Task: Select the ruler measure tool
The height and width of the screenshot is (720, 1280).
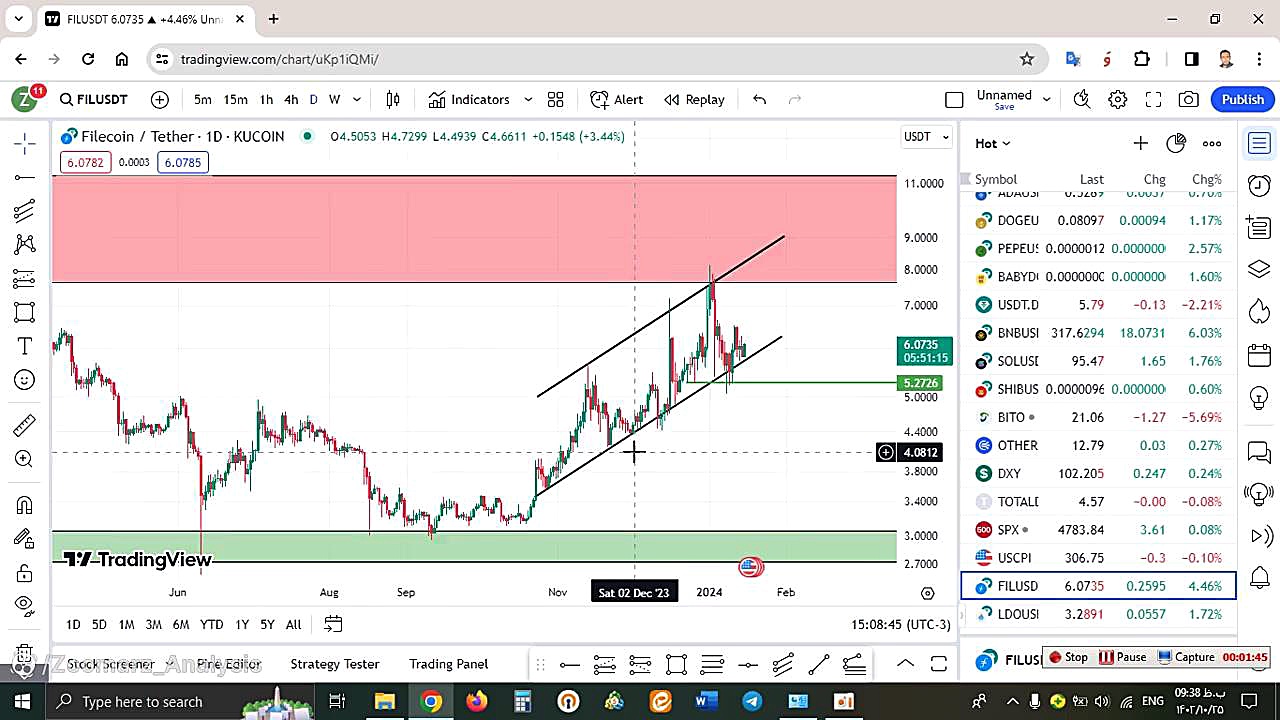Action: tap(25, 425)
